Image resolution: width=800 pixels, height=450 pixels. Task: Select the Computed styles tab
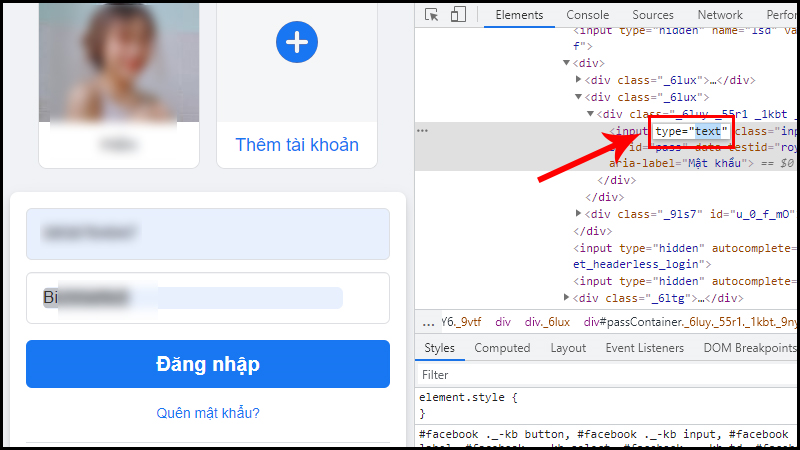pos(502,348)
